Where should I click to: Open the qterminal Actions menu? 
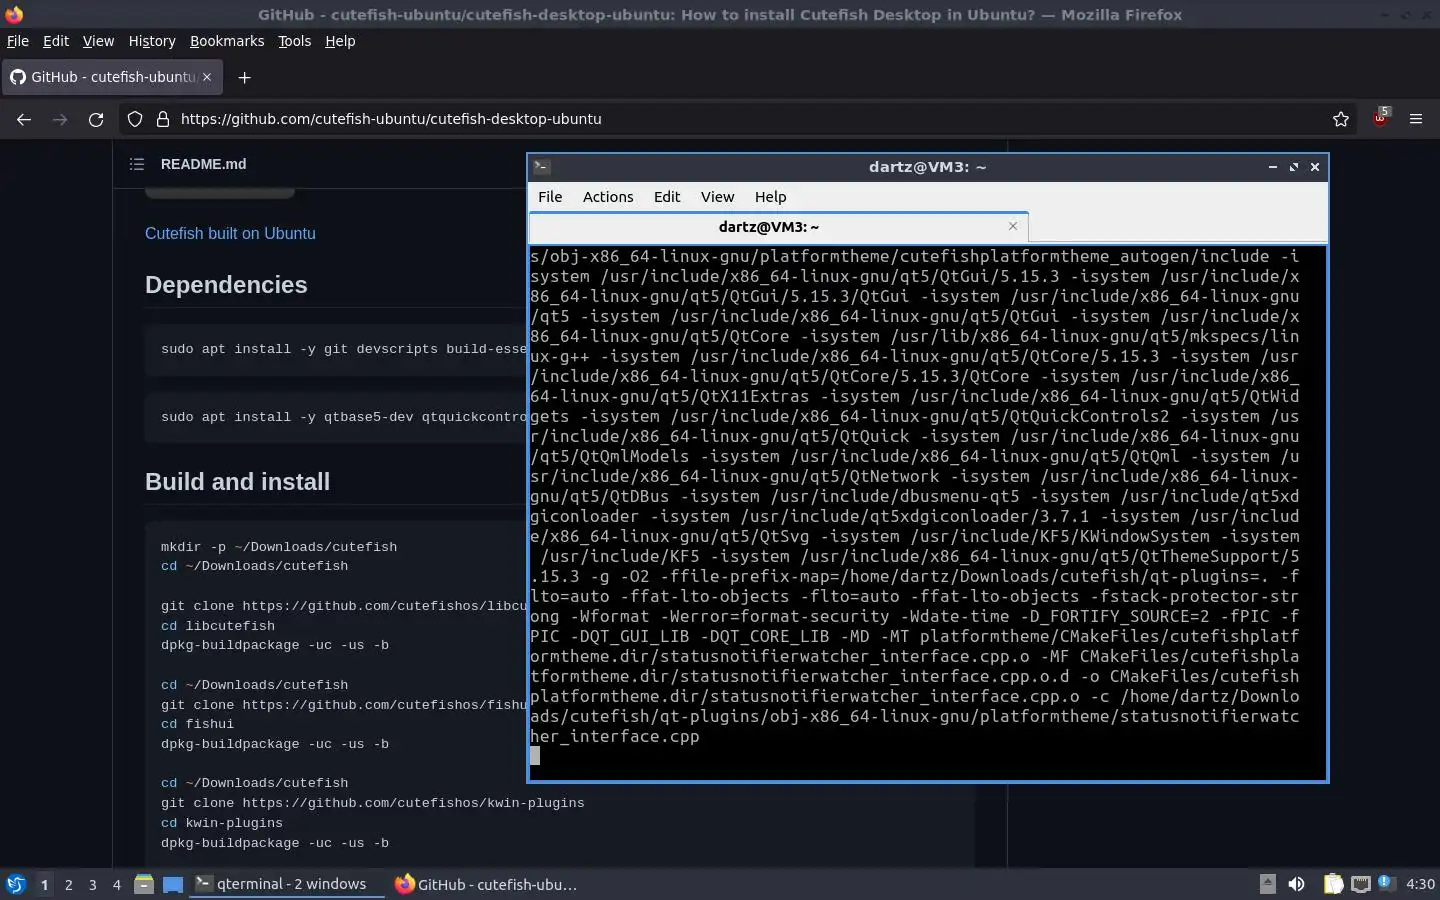coord(608,197)
